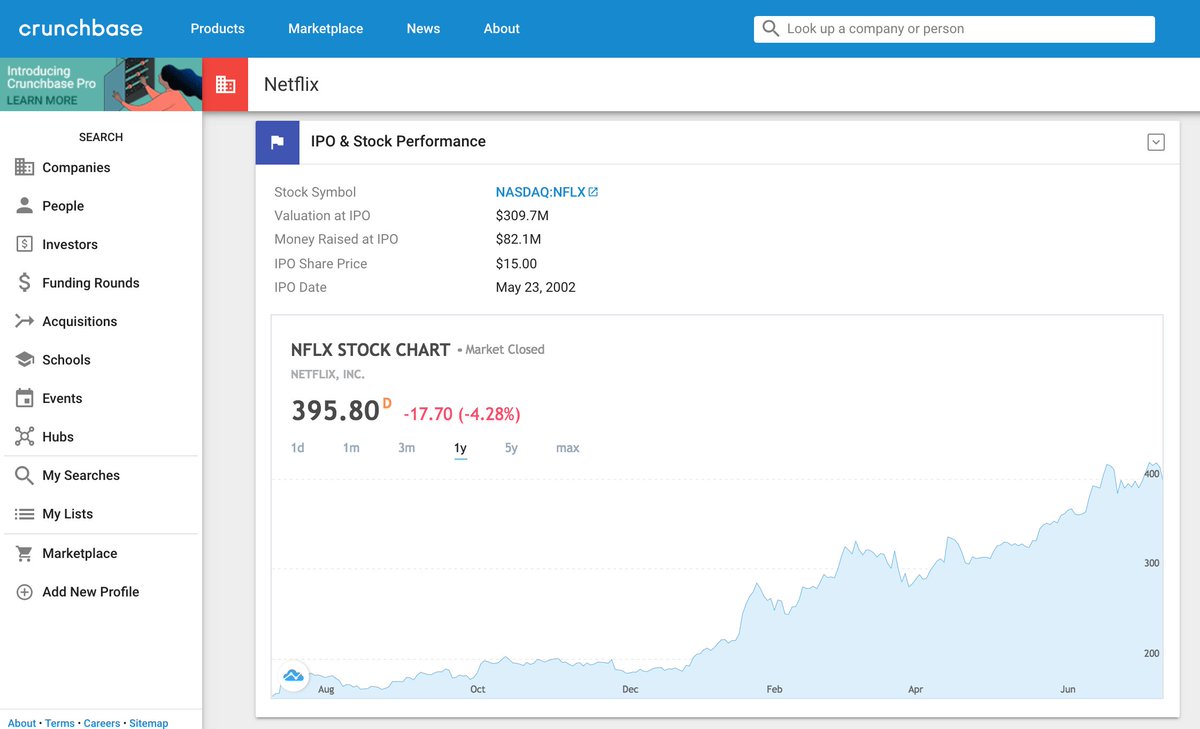This screenshot has height=729, width=1200.
Task: Collapse the IPO & Stock Performance section
Action: click(1156, 142)
